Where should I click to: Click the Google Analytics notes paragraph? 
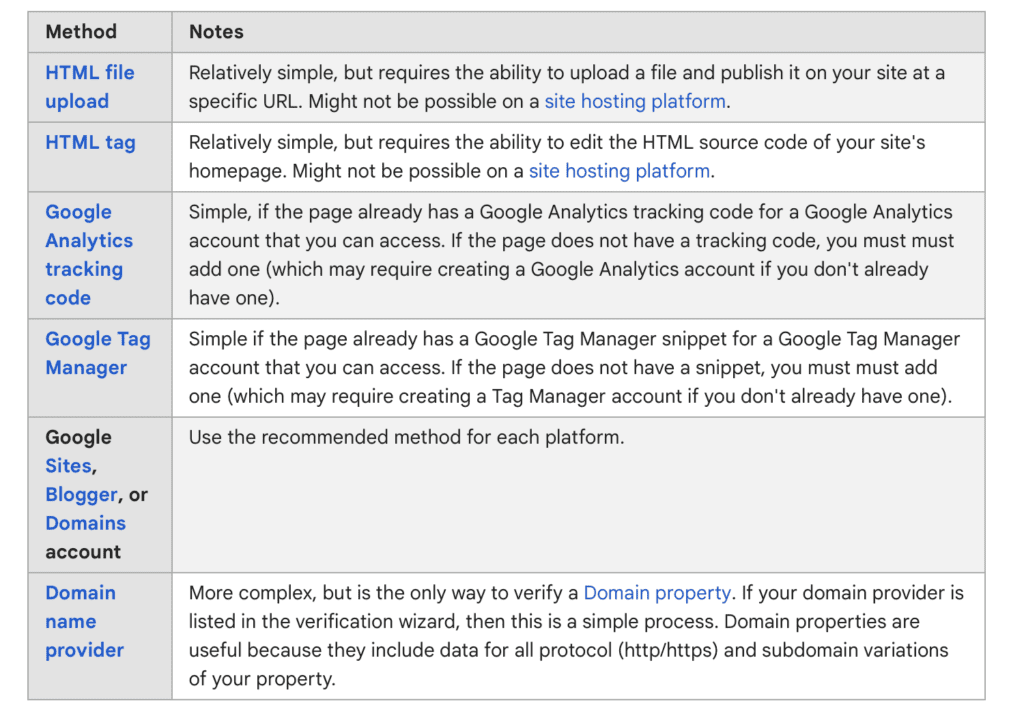pos(570,241)
